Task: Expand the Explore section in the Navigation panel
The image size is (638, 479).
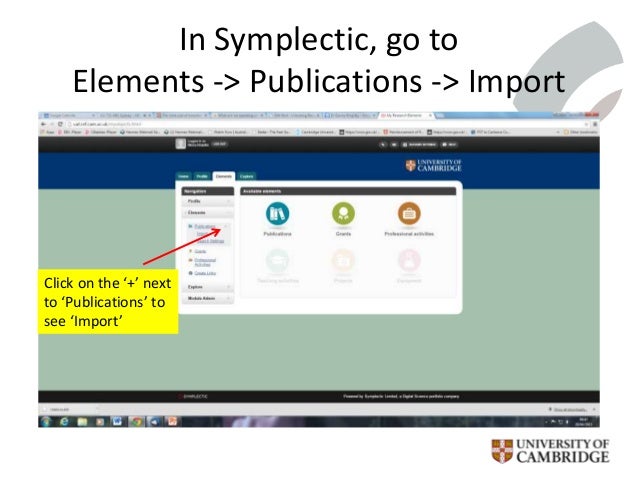Action: click(x=208, y=287)
